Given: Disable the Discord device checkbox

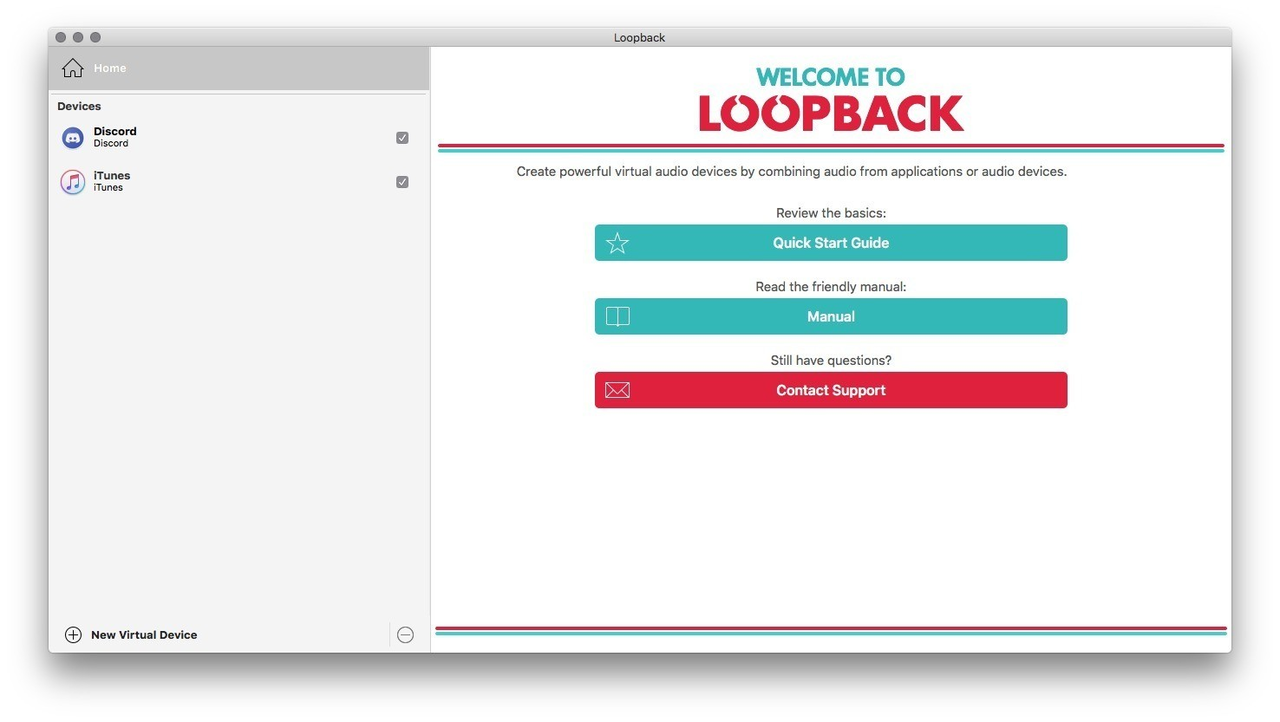Looking at the screenshot, I should coord(402,138).
